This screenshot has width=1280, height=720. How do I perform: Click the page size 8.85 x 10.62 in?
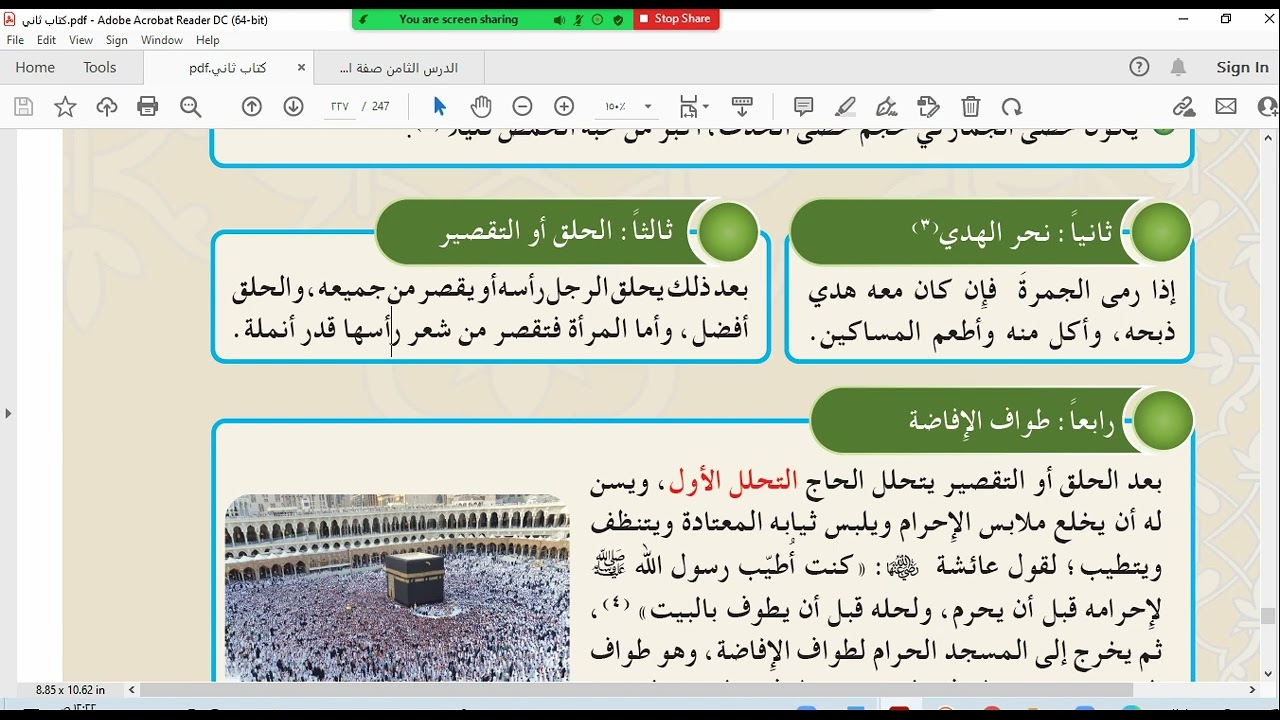pos(70,690)
